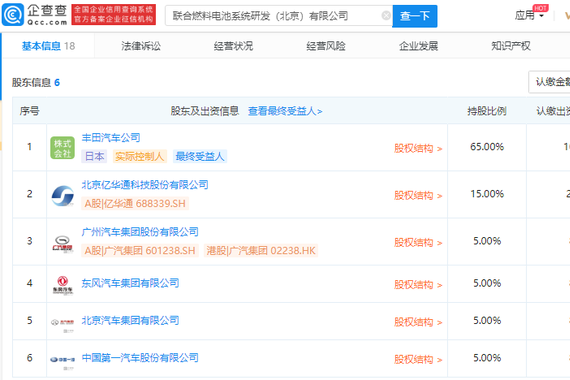
Task: Open 北京亿华通科技股份有限公司 link
Action: click(x=145, y=185)
